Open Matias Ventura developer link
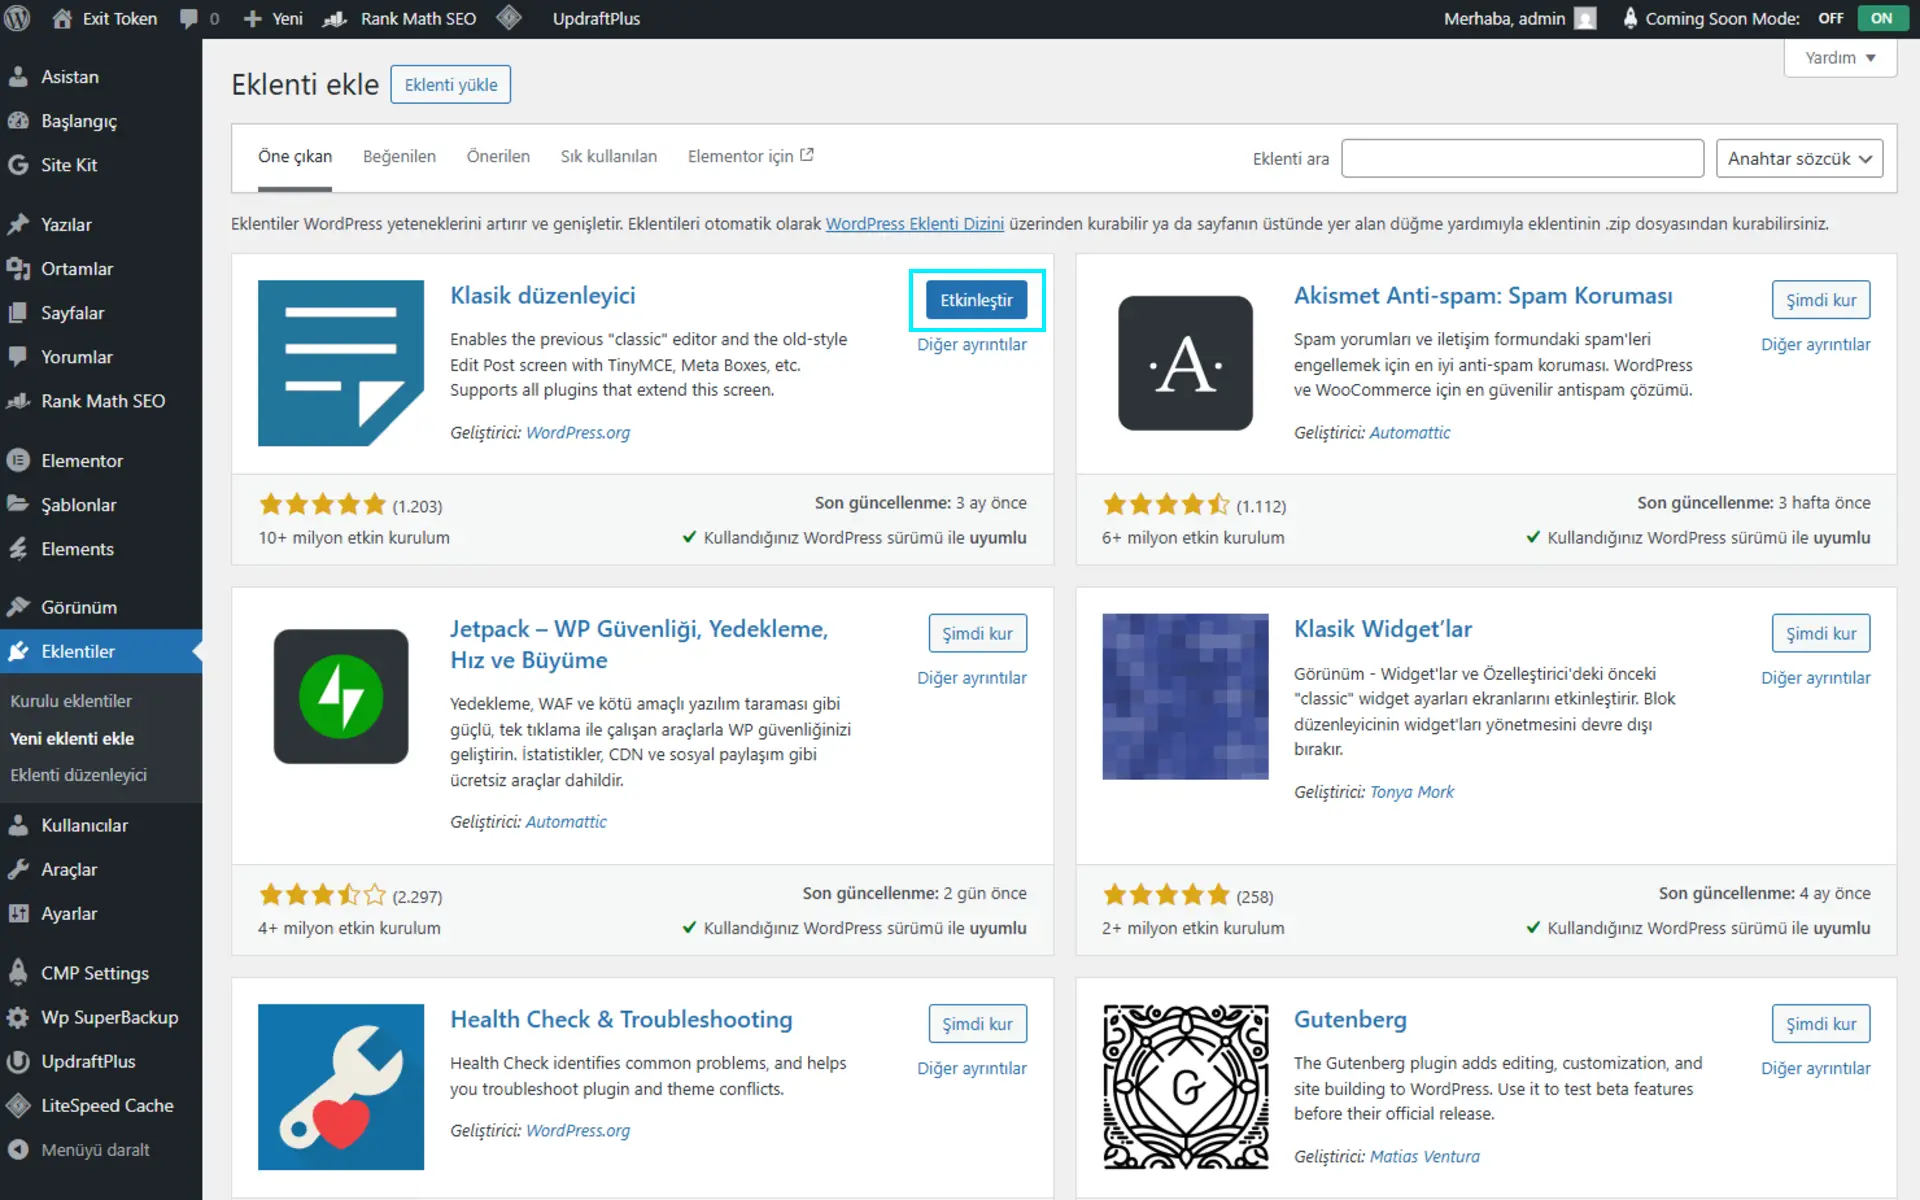The image size is (1920, 1200). click(1424, 1156)
